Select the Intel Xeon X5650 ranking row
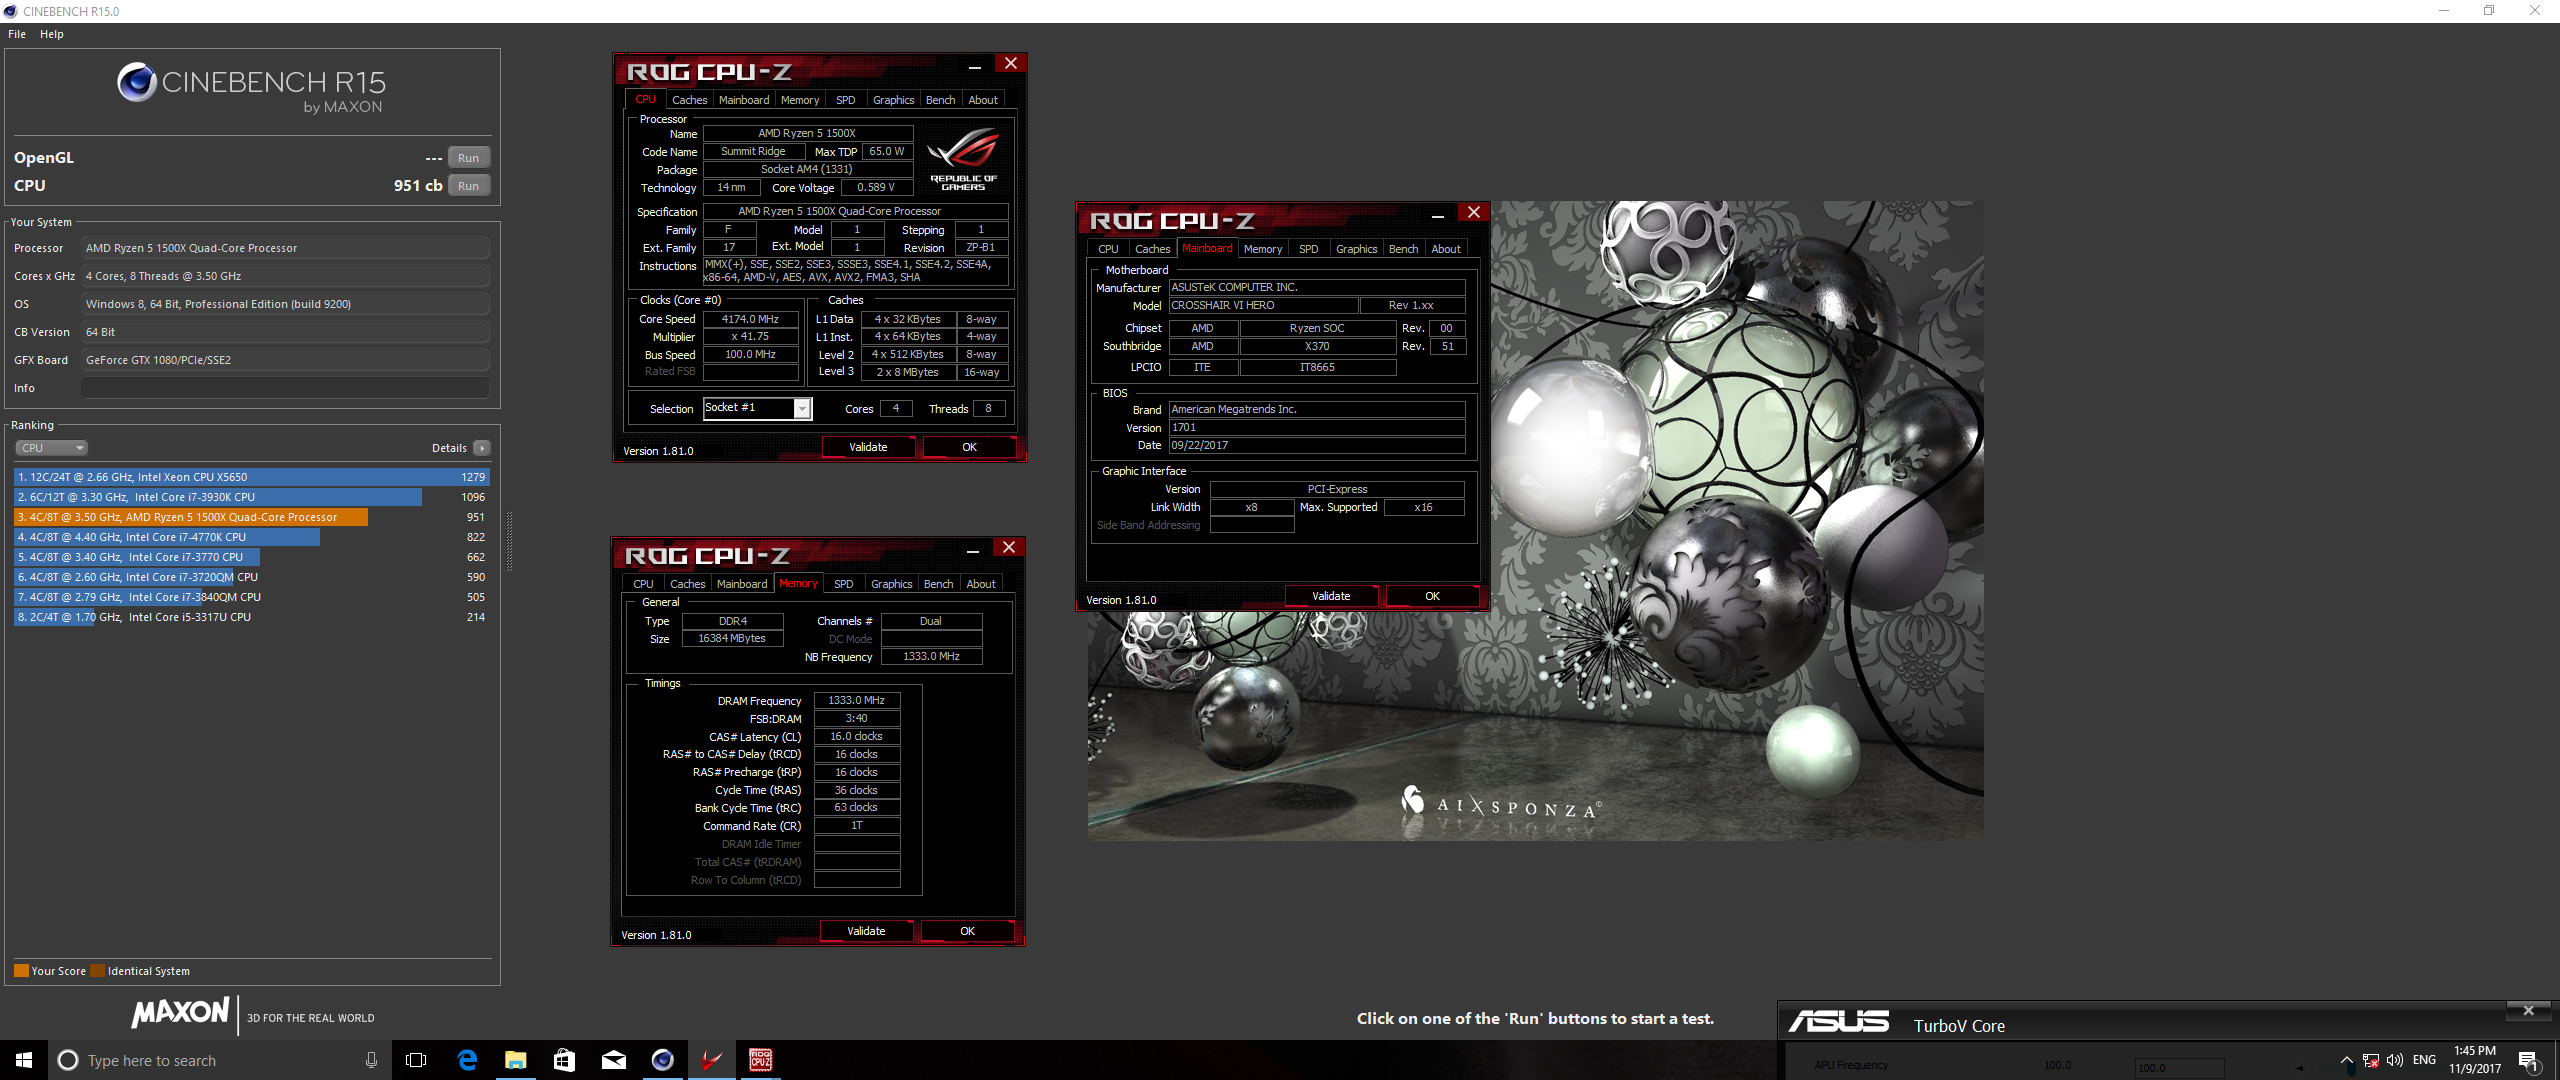The image size is (2560, 1080). coord(251,477)
